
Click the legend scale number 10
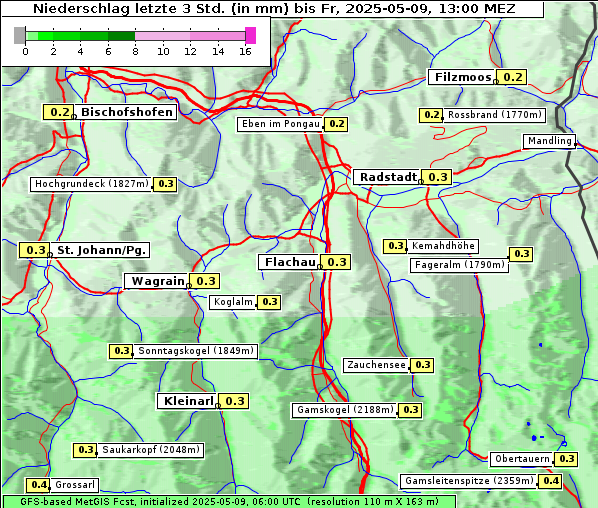tap(163, 51)
